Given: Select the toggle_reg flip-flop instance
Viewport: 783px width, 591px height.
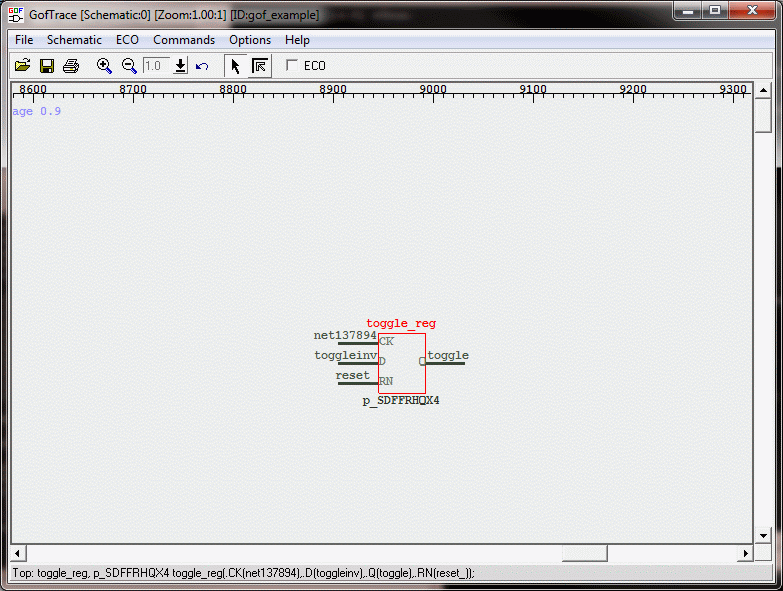Looking at the screenshot, I should coord(402,363).
